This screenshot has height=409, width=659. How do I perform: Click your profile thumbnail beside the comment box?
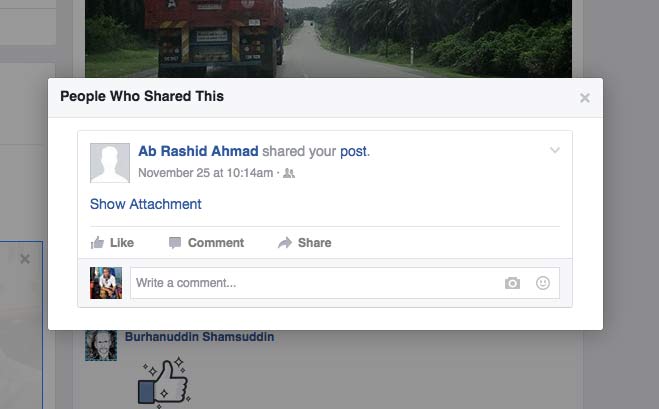click(106, 283)
